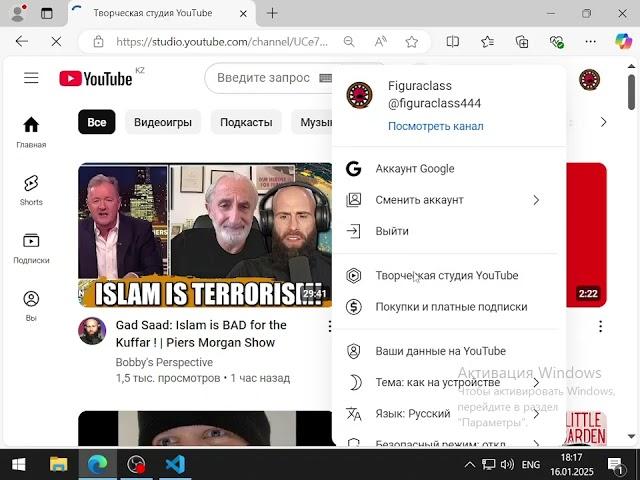Image resolution: width=640 pixels, height=480 pixels.
Task: Select the Видеоигры filter chip
Action: (x=163, y=122)
